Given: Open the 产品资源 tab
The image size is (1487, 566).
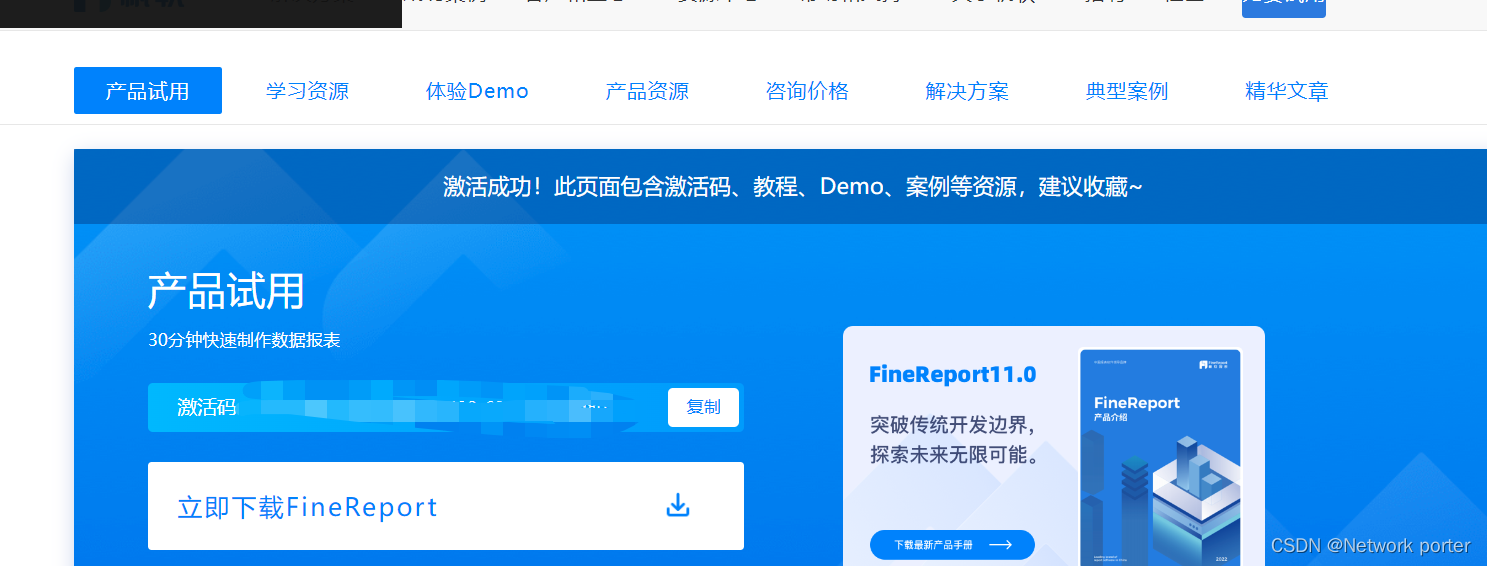Looking at the screenshot, I should pos(647,91).
